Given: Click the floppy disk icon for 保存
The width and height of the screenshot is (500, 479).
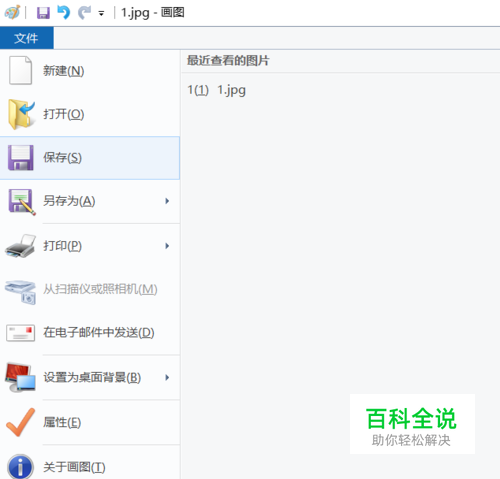Looking at the screenshot, I should (21, 158).
